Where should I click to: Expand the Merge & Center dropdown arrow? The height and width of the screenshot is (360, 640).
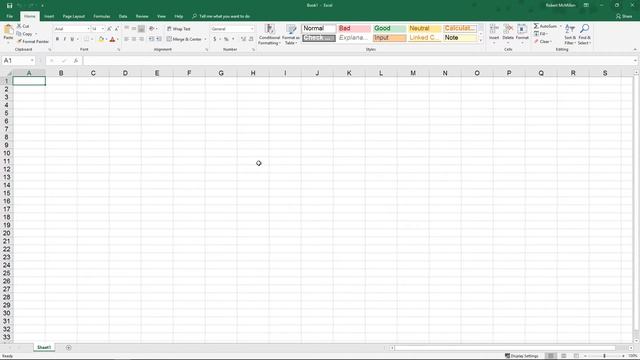pyautogui.click(x=205, y=39)
